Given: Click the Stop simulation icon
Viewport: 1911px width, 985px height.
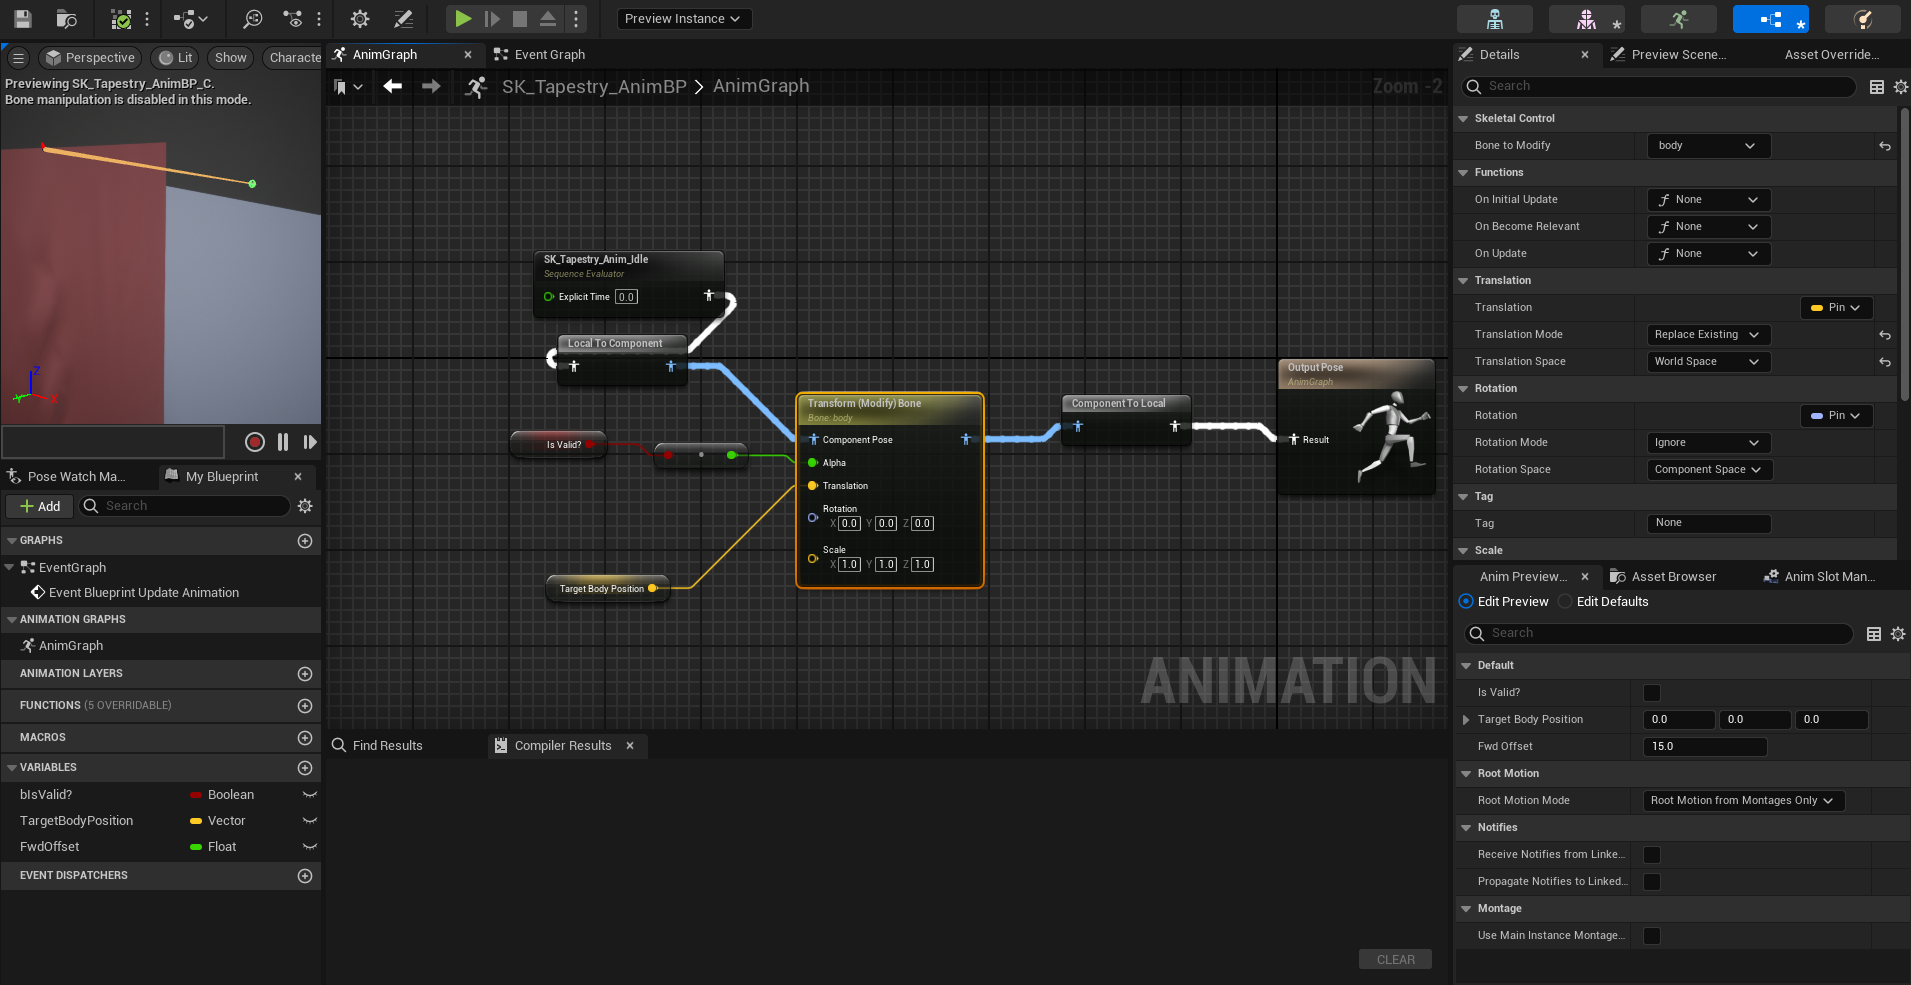Looking at the screenshot, I should click(520, 18).
